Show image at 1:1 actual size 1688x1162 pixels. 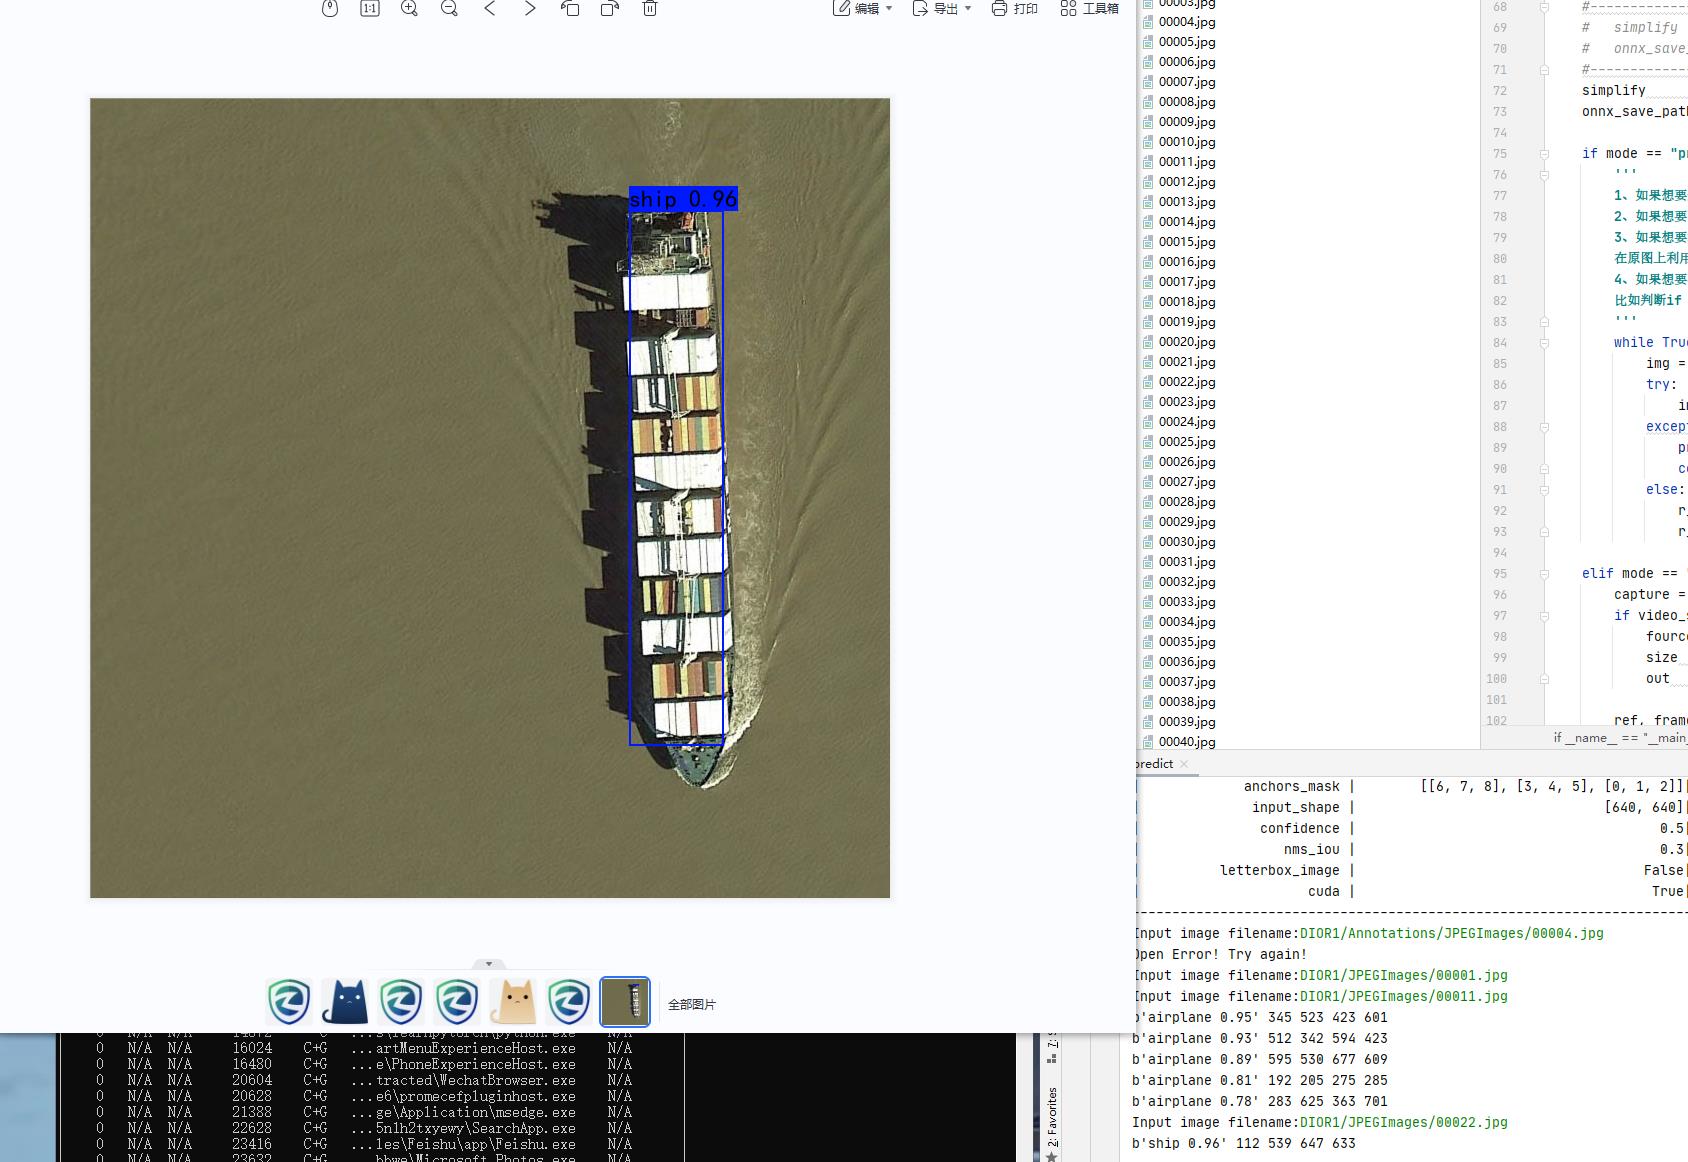[370, 8]
